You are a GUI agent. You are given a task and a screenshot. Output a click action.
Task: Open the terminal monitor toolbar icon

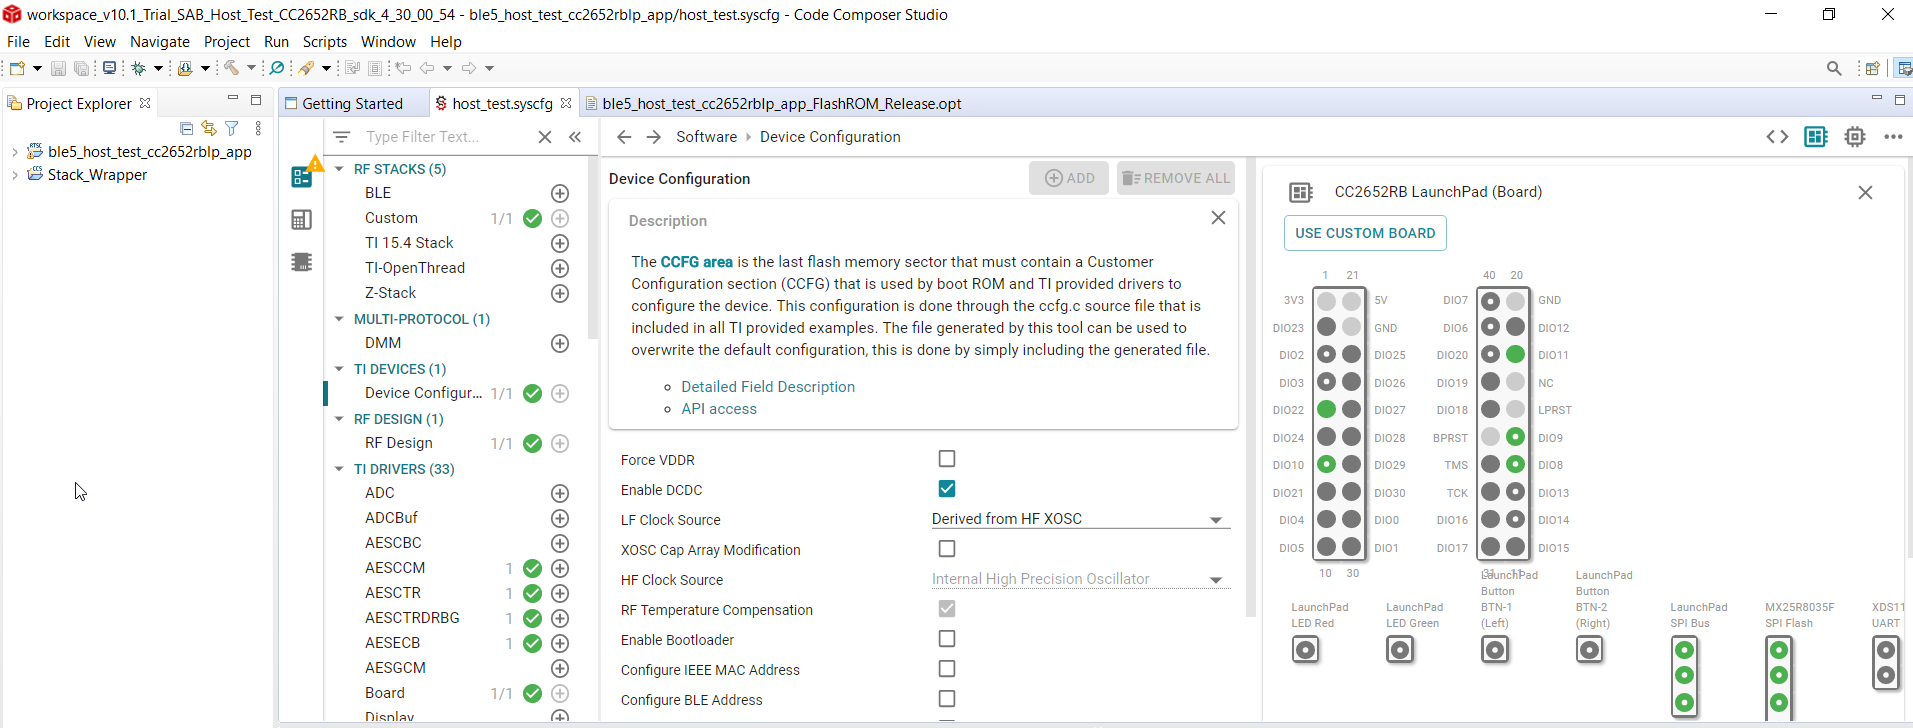[x=109, y=68]
